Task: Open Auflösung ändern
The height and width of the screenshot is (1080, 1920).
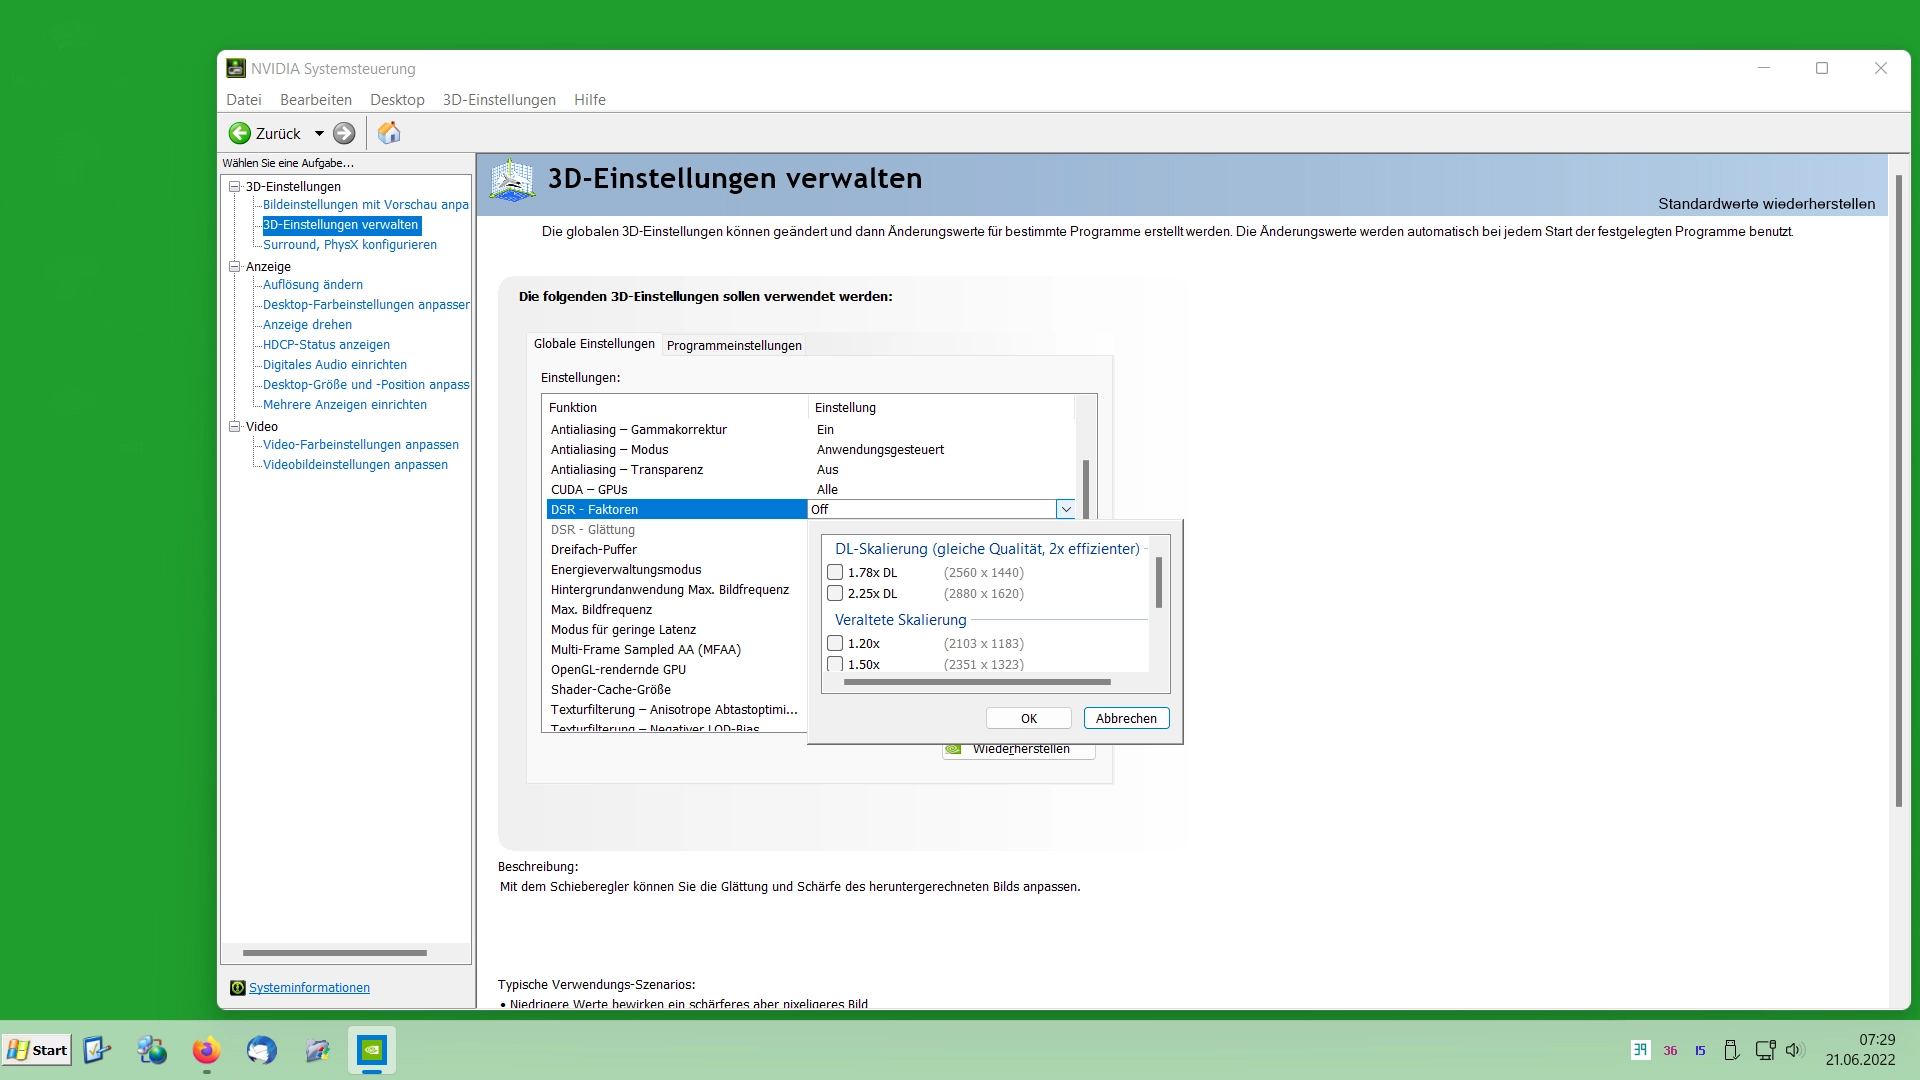Action: click(x=313, y=285)
